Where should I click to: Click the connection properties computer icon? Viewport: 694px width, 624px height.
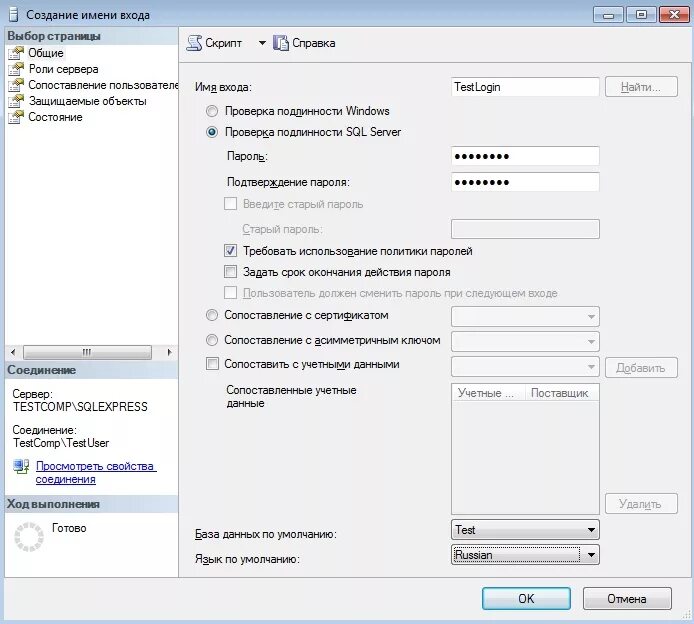(x=21, y=466)
